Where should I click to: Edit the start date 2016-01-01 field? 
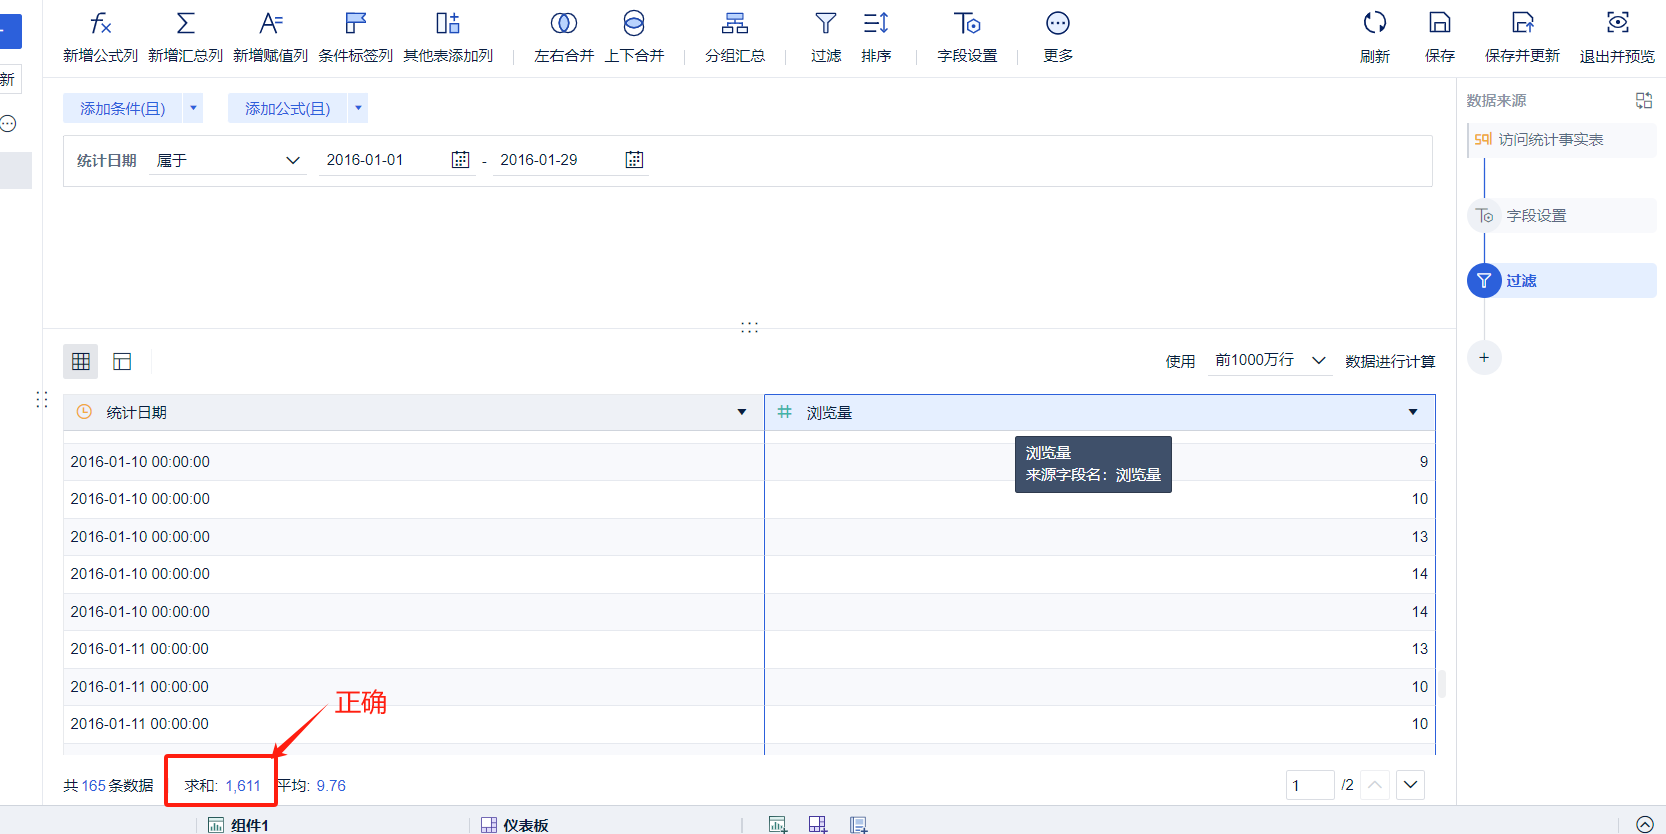point(384,160)
